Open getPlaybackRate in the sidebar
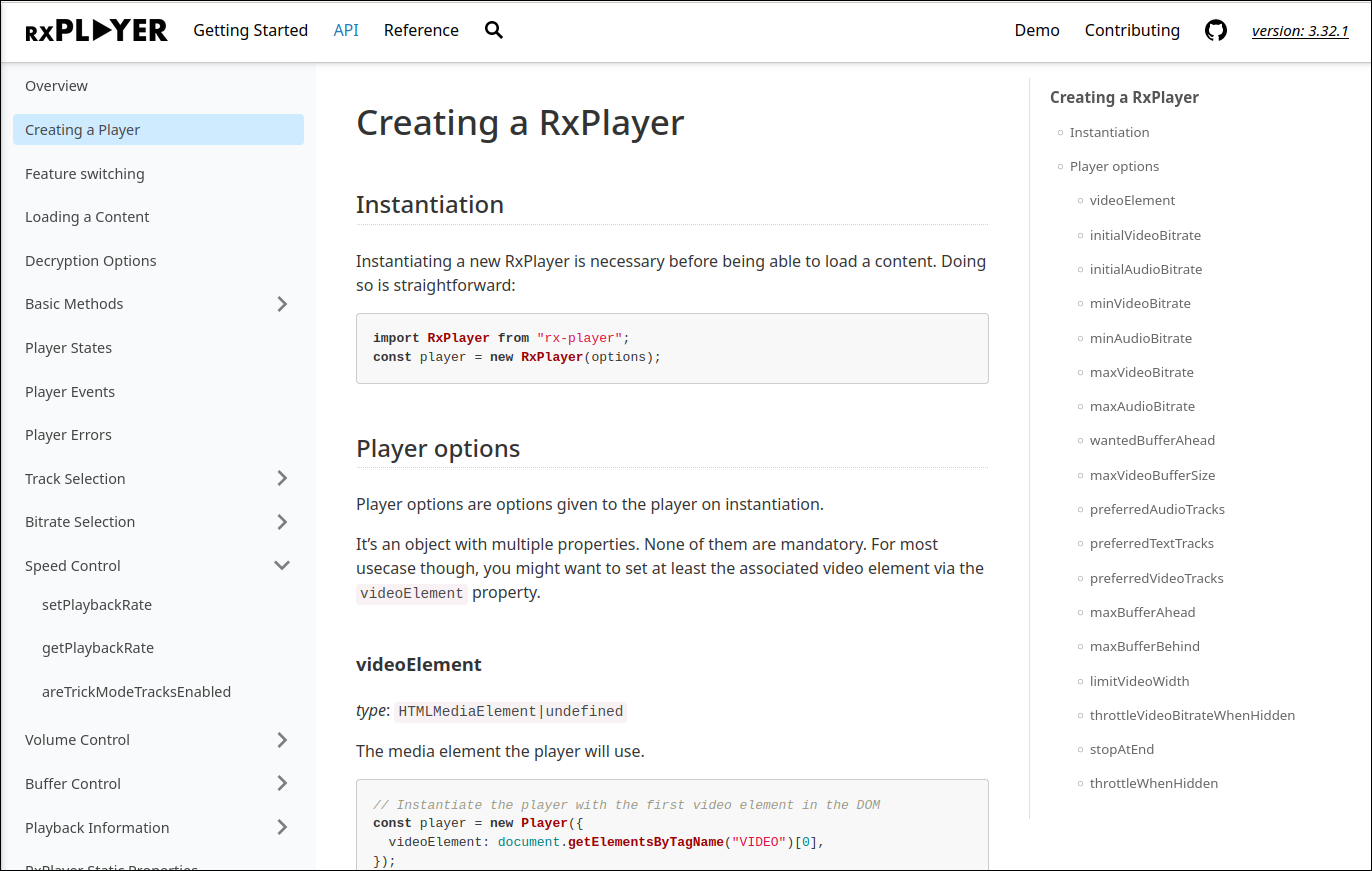1372x871 pixels. [x=98, y=648]
